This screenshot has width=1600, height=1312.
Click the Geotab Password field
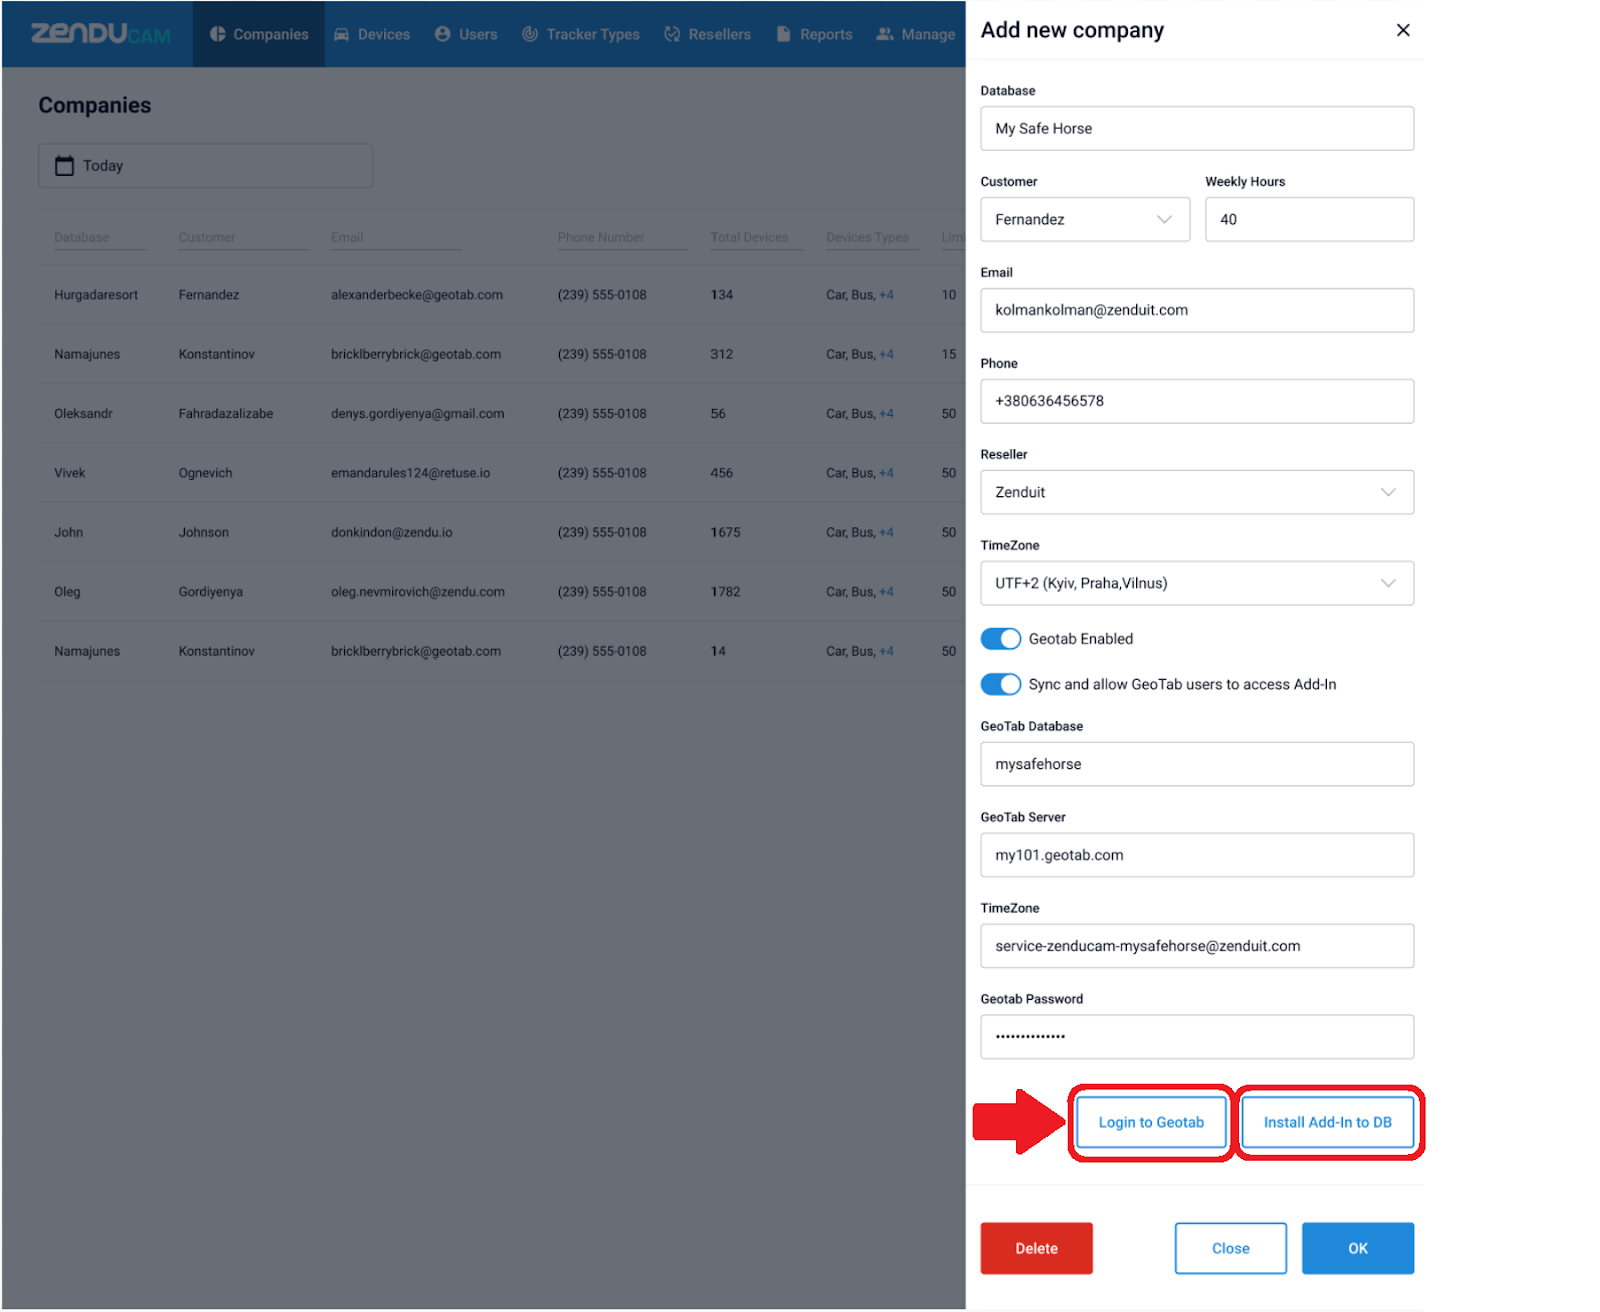(x=1197, y=1037)
